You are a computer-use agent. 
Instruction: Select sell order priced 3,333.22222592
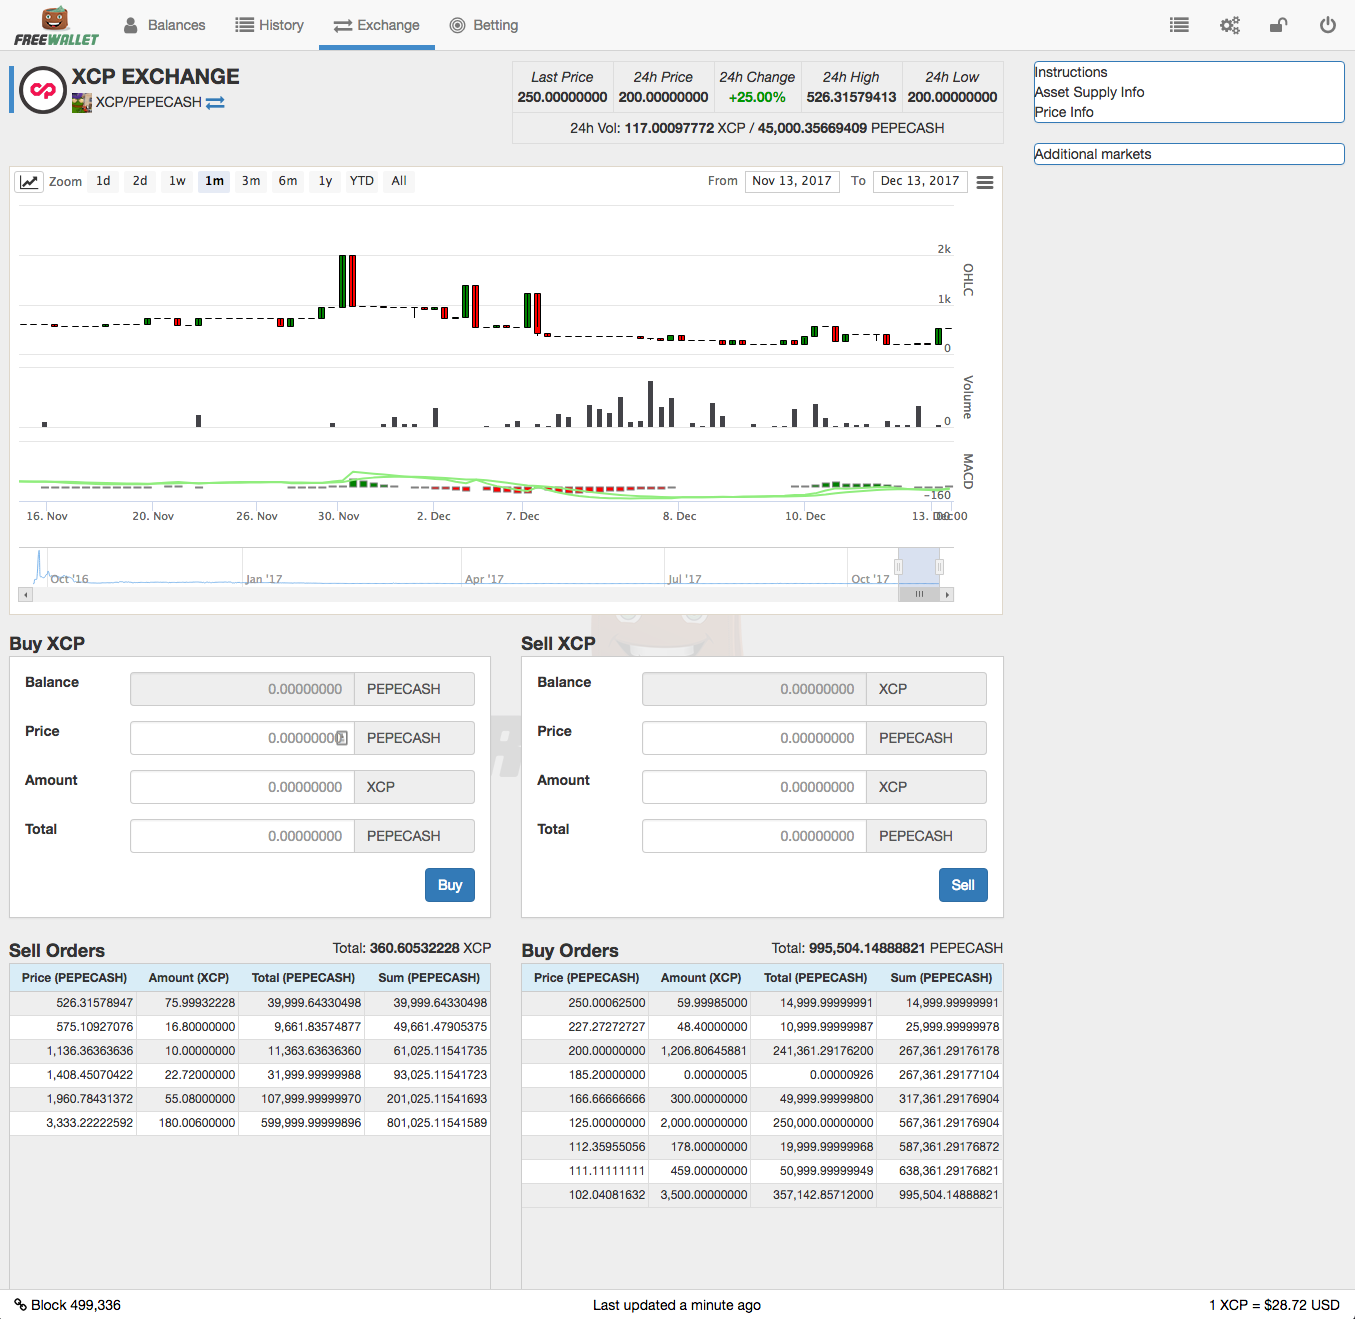coord(250,1123)
